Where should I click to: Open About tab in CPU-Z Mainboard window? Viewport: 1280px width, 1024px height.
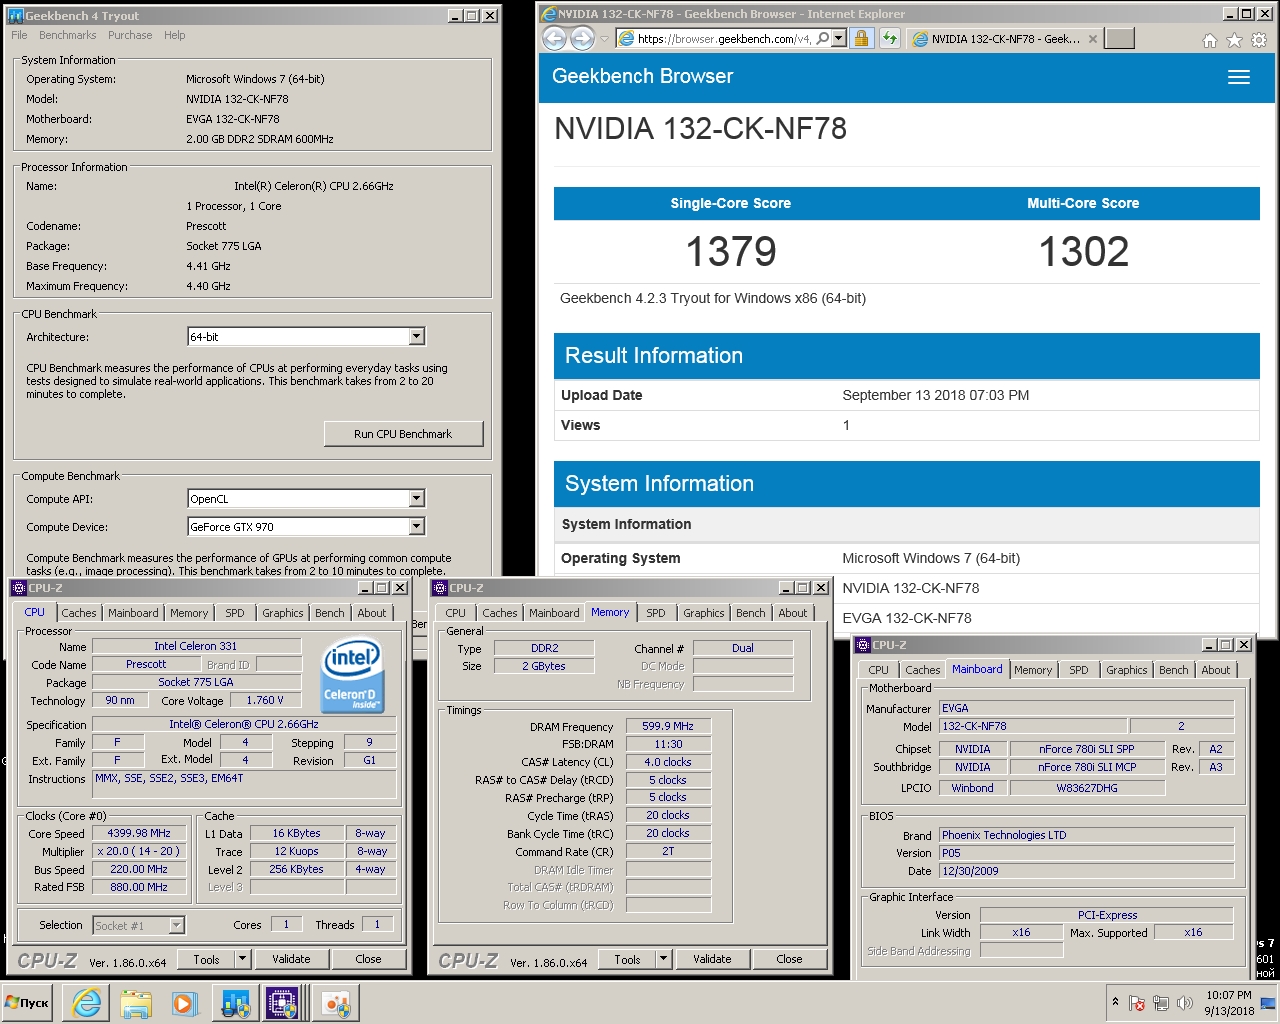[x=1216, y=670]
